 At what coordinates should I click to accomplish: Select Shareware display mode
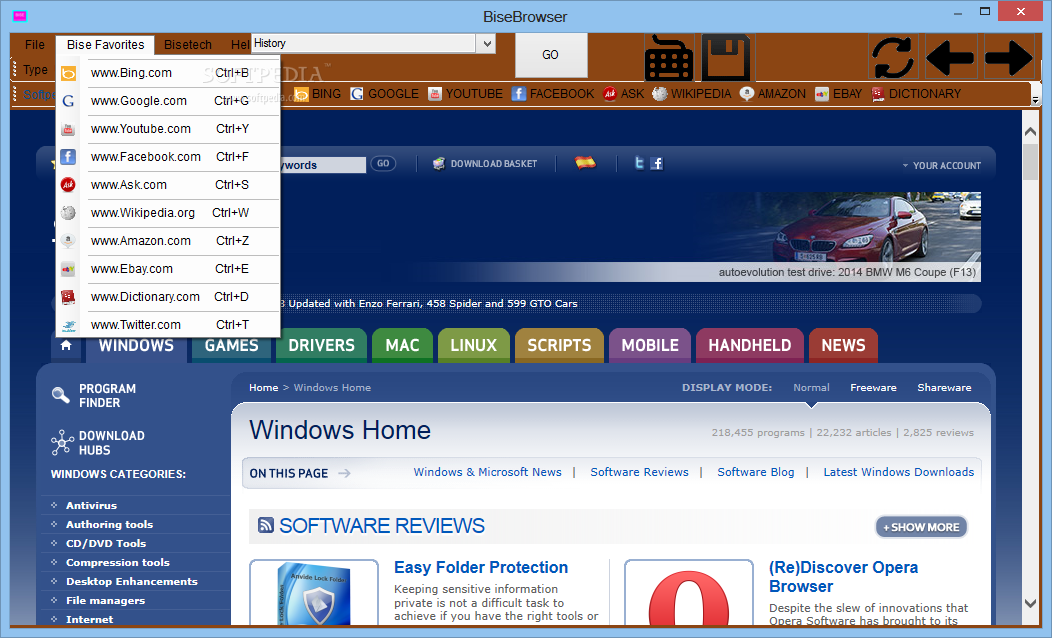pyautogui.click(x=944, y=388)
